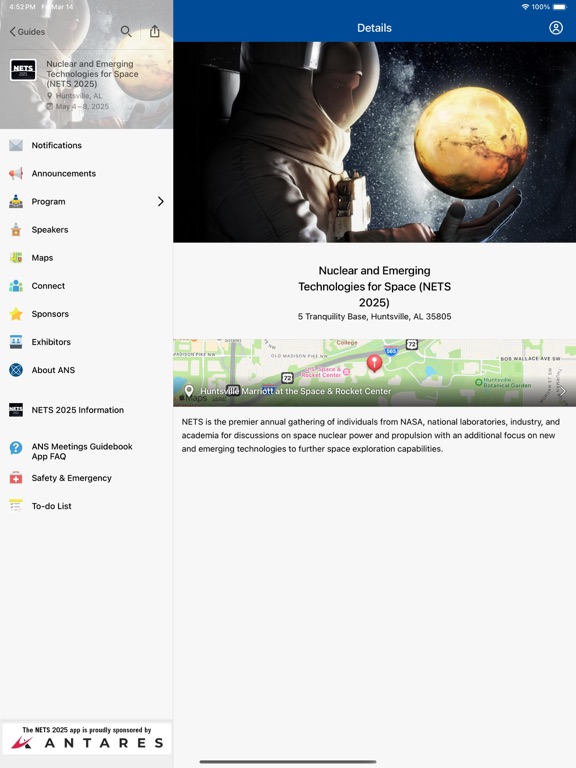Tap the NETS description paragraph
This screenshot has height=768, width=576.
[x=371, y=435]
